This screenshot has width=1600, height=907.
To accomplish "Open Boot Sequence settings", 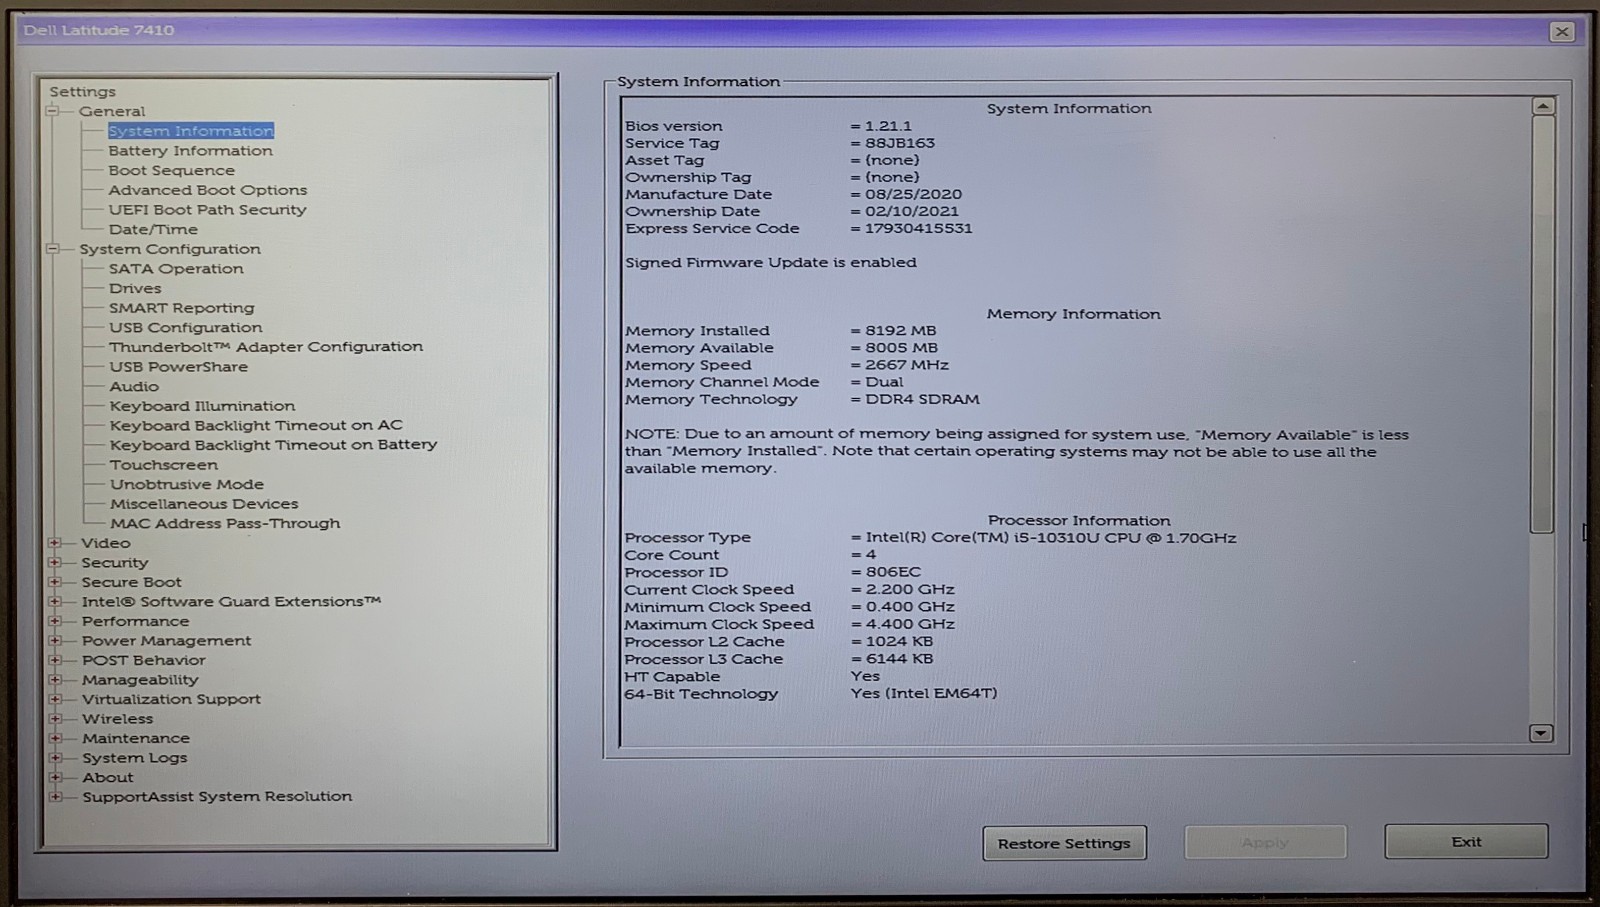I will (x=171, y=170).
